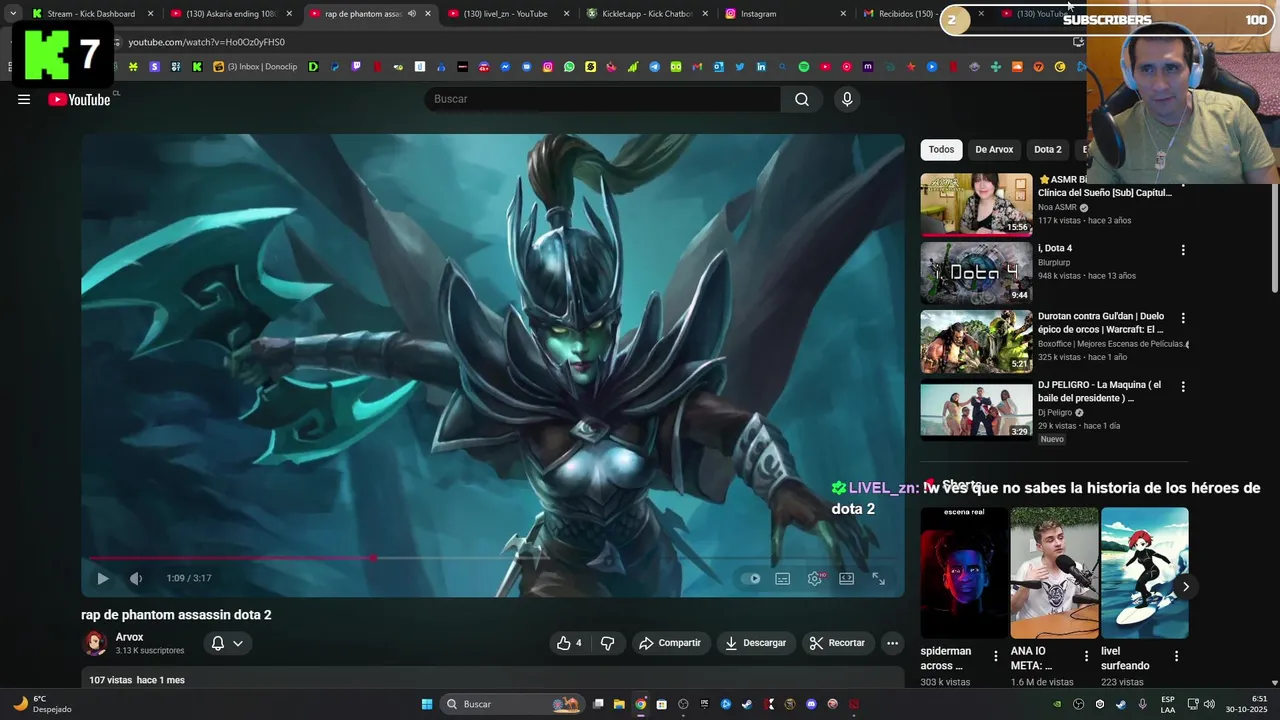This screenshot has height=720, width=1280.
Task: Open the ANA IO META Short
Action: click(x=1054, y=573)
